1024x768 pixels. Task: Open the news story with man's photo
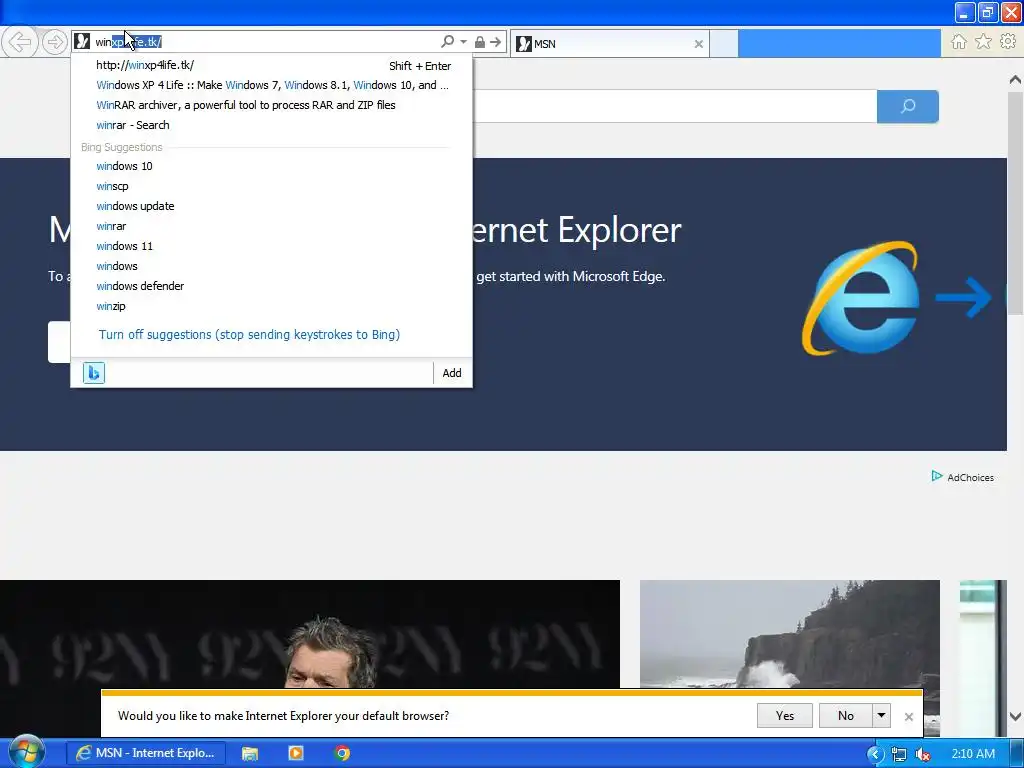point(310,633)
